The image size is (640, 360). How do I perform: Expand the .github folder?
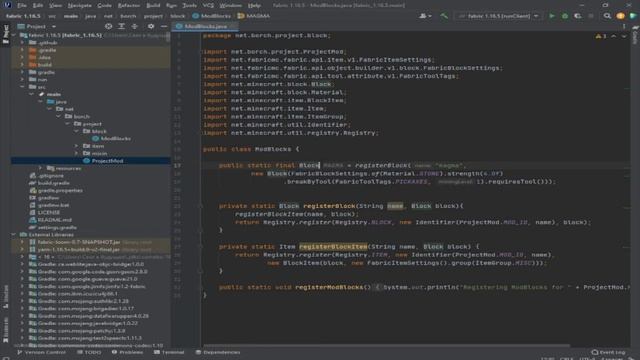point(22,42)
